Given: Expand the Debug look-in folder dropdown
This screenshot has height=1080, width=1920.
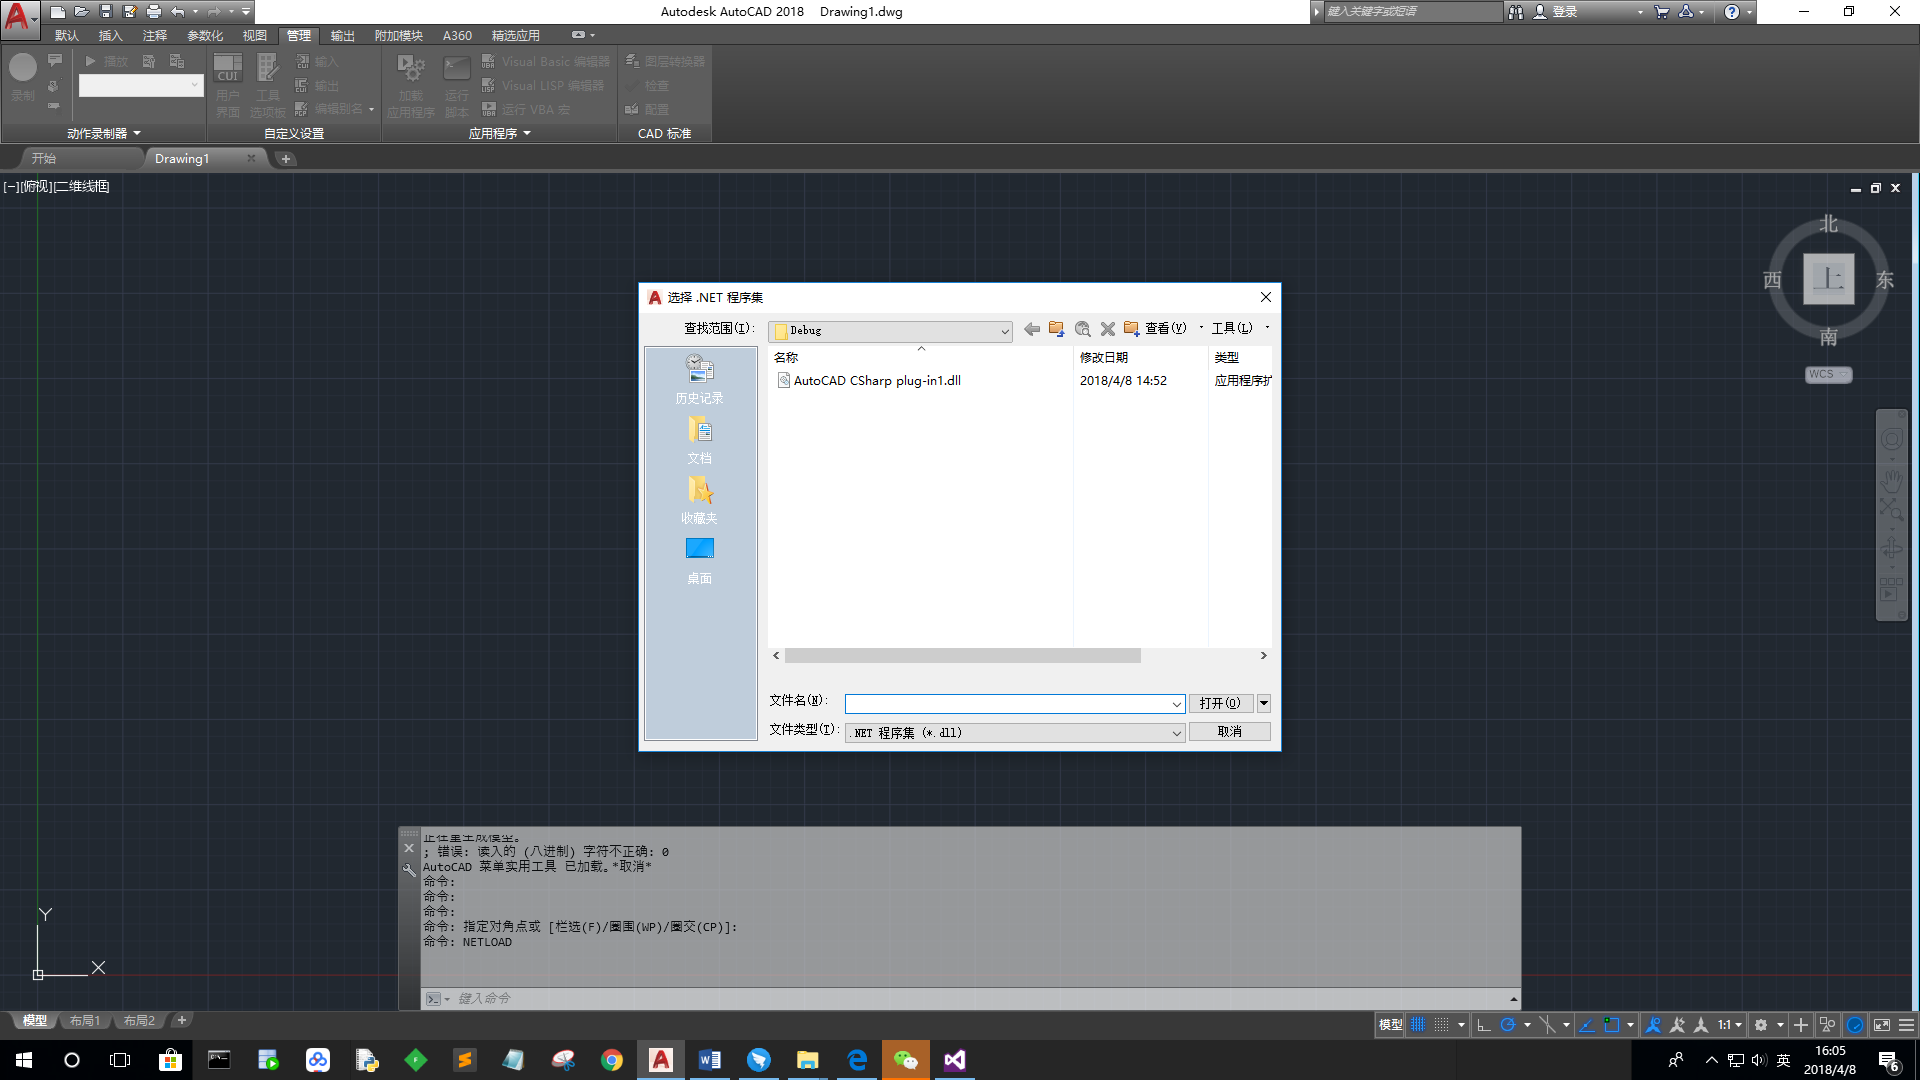Looking at the screenshot, I should click(1004, 331).
